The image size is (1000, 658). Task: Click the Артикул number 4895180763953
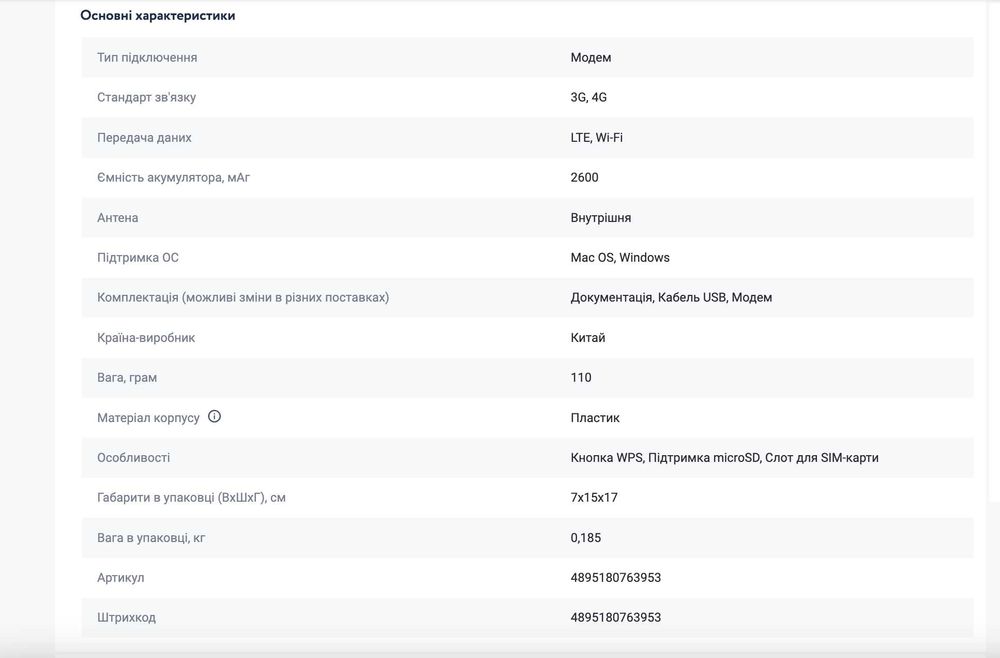[x=616, y=578]
